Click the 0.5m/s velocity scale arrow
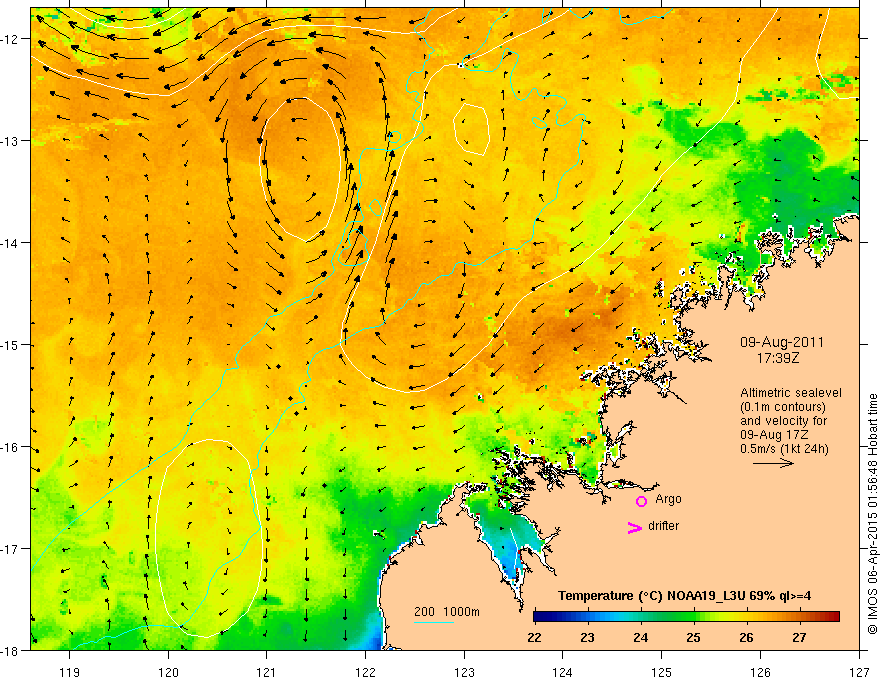The width and height of the screenshot is (880, 680). click(773, 463)
